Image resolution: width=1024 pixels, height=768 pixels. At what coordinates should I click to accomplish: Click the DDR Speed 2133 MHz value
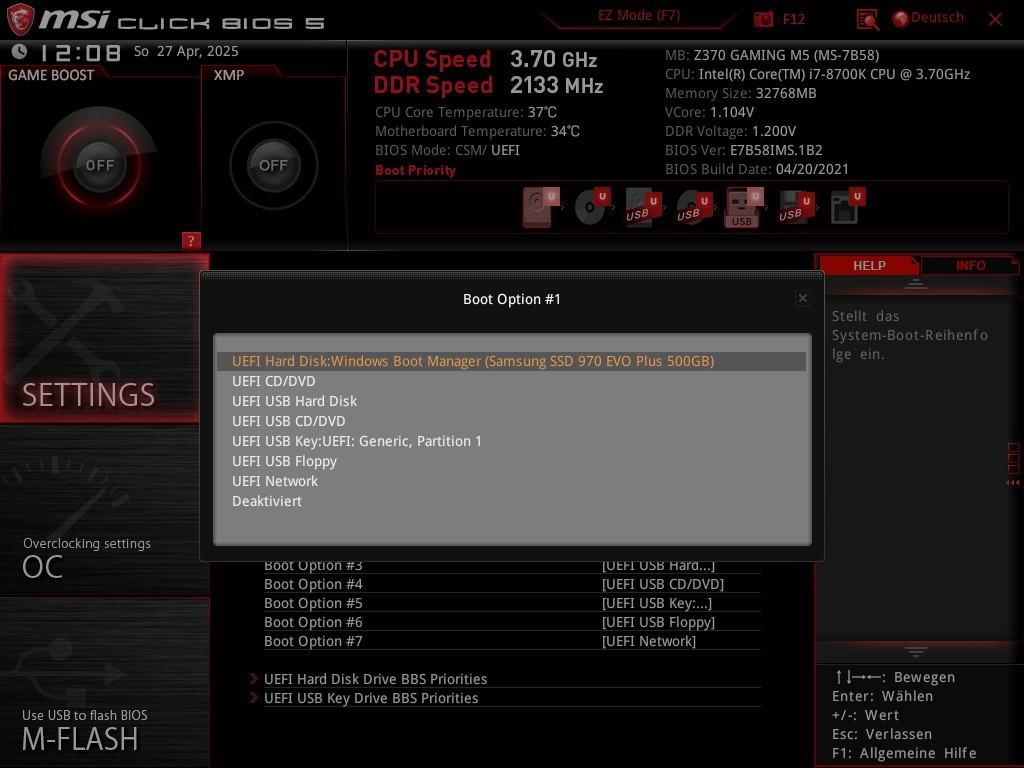(x=556, y=86)
